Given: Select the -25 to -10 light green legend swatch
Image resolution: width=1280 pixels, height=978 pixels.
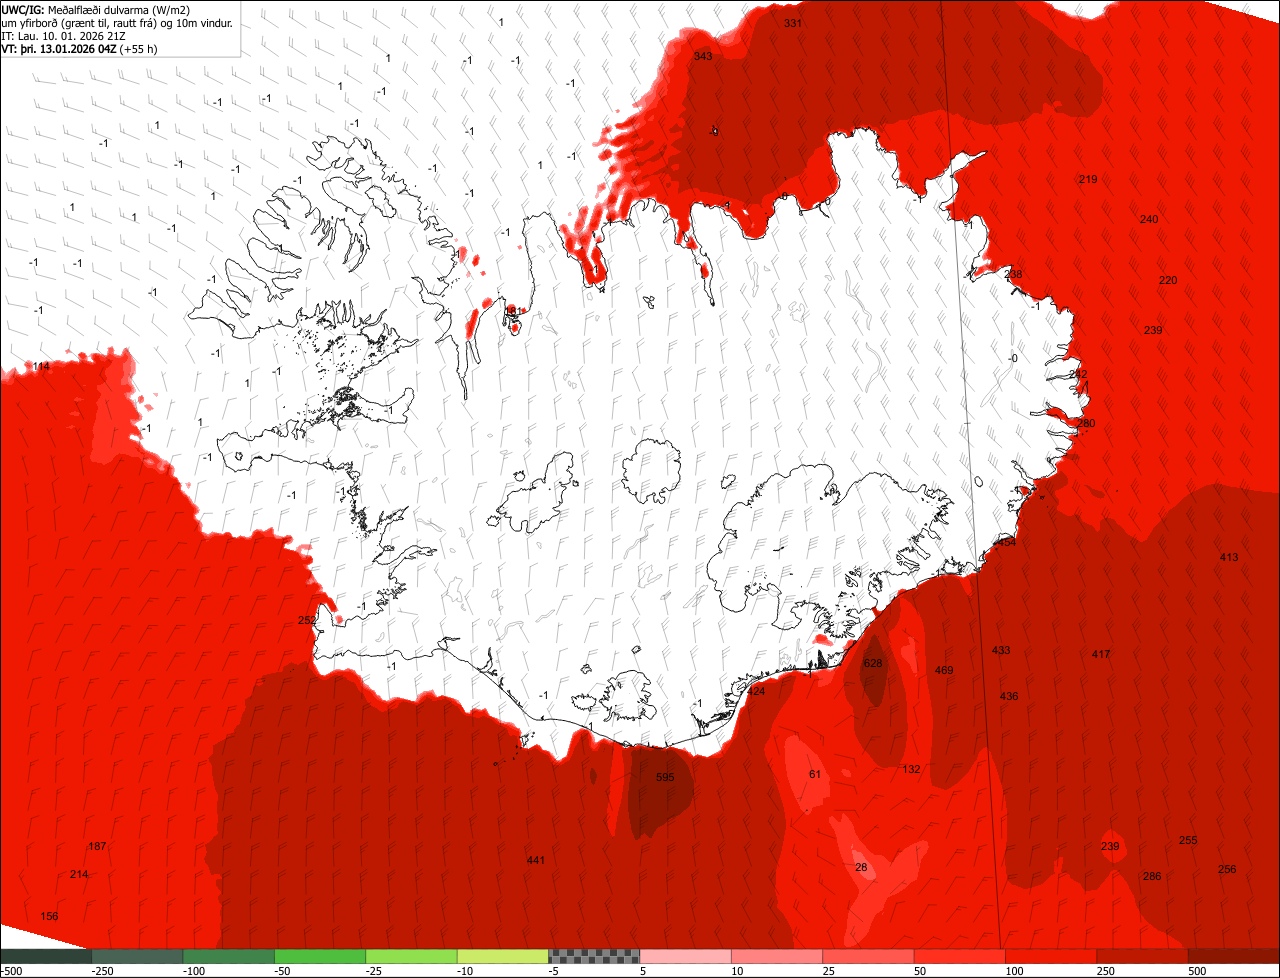Looking at the screenshot, I should coord(412,956).
